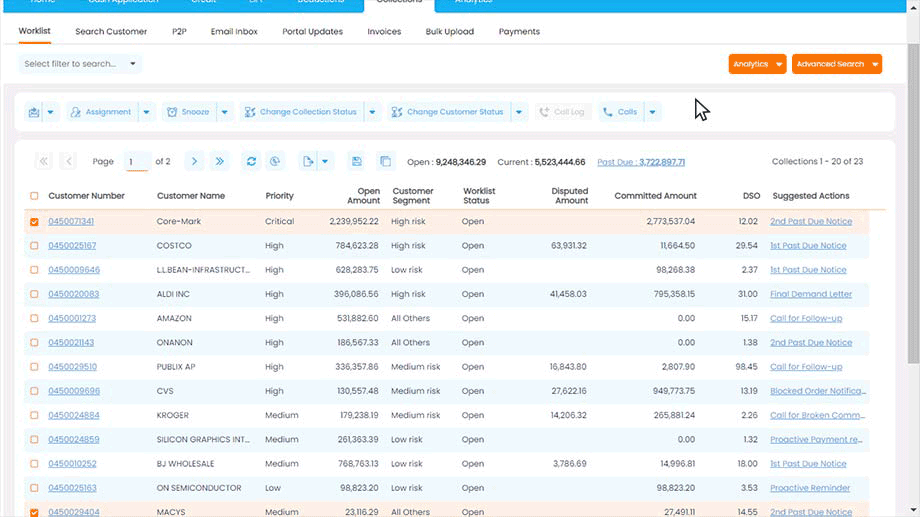Switch to the Email Inbox tab
The width and height of the screenshot is (920, 517).
point(234,32)
